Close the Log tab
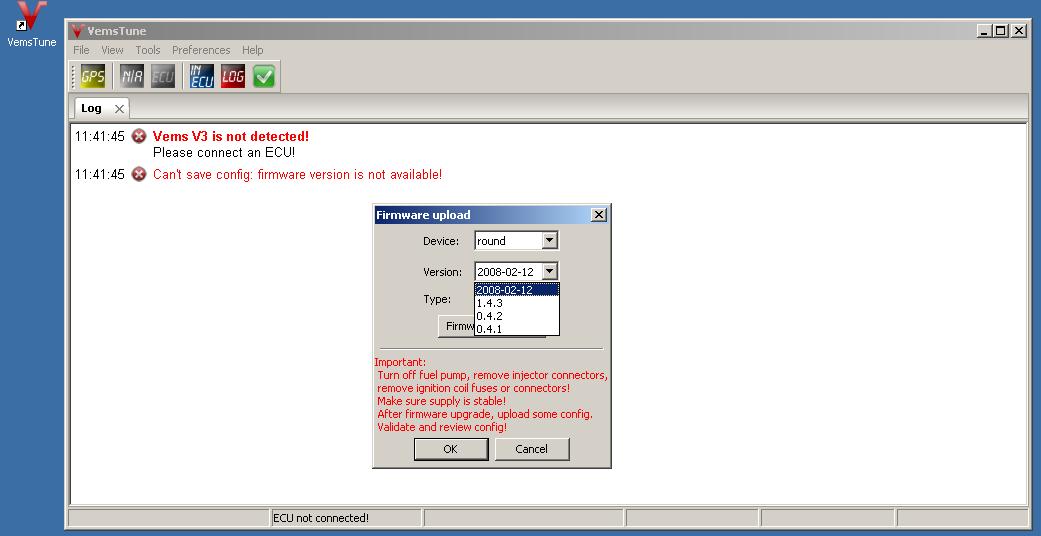 119,109
